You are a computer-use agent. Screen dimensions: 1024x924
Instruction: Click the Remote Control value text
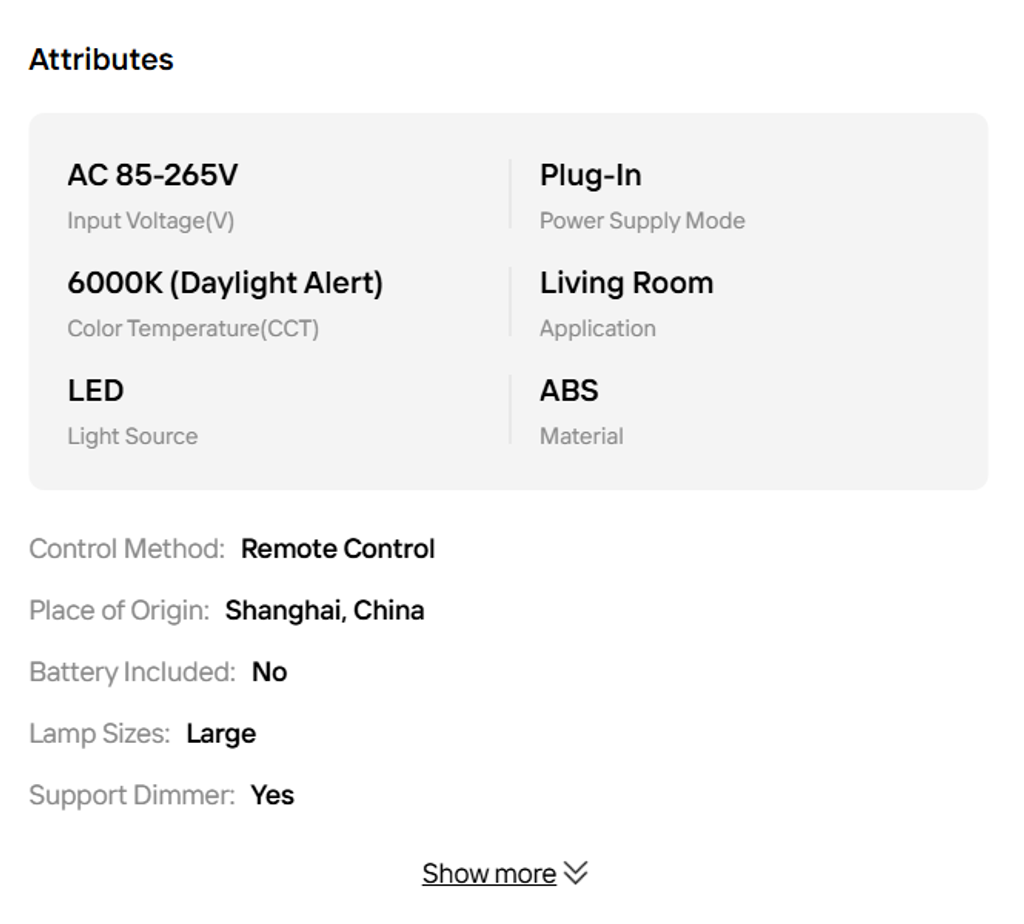[338, 549]
